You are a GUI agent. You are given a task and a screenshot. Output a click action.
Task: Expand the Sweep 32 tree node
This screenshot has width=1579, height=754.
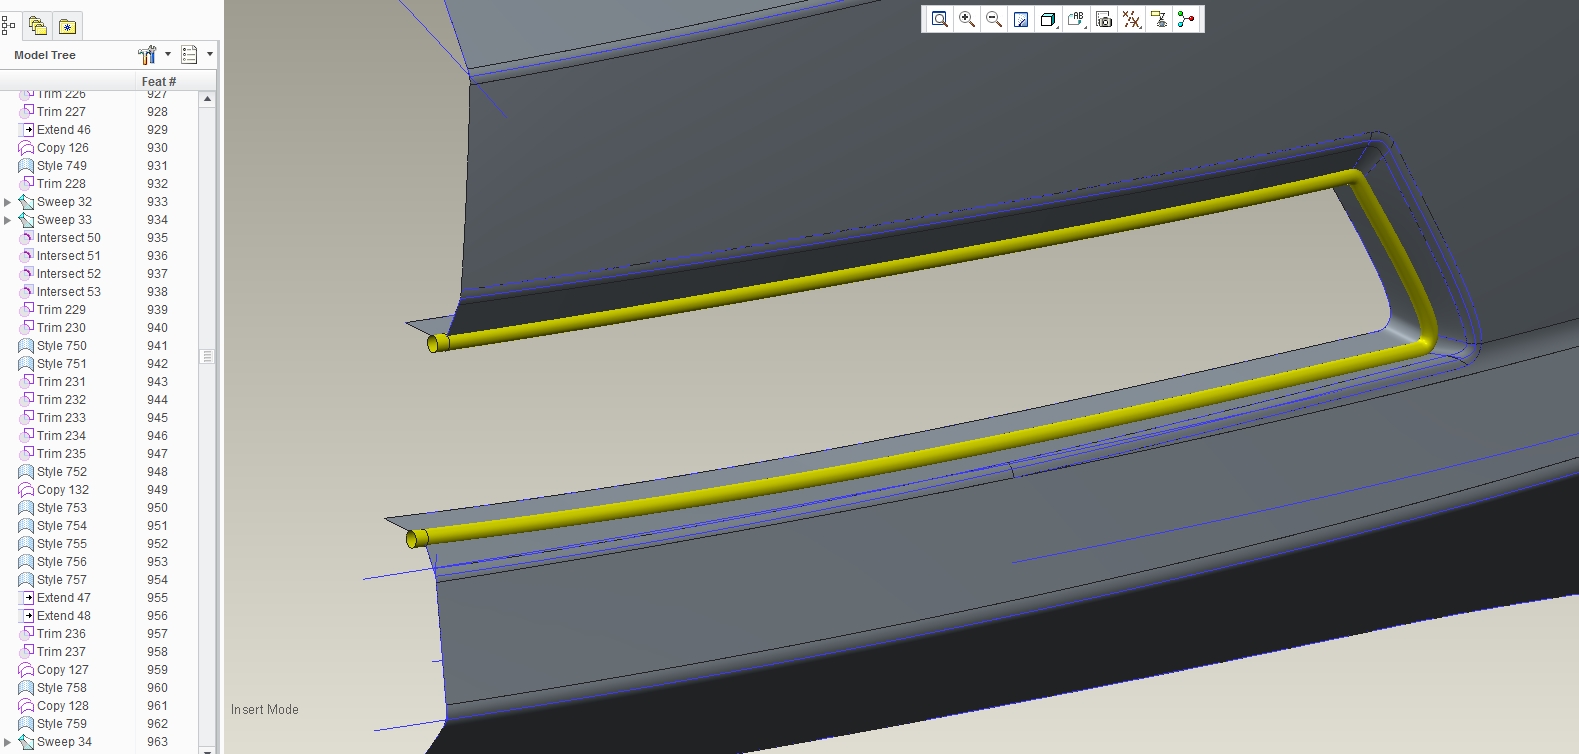point(8,202)
